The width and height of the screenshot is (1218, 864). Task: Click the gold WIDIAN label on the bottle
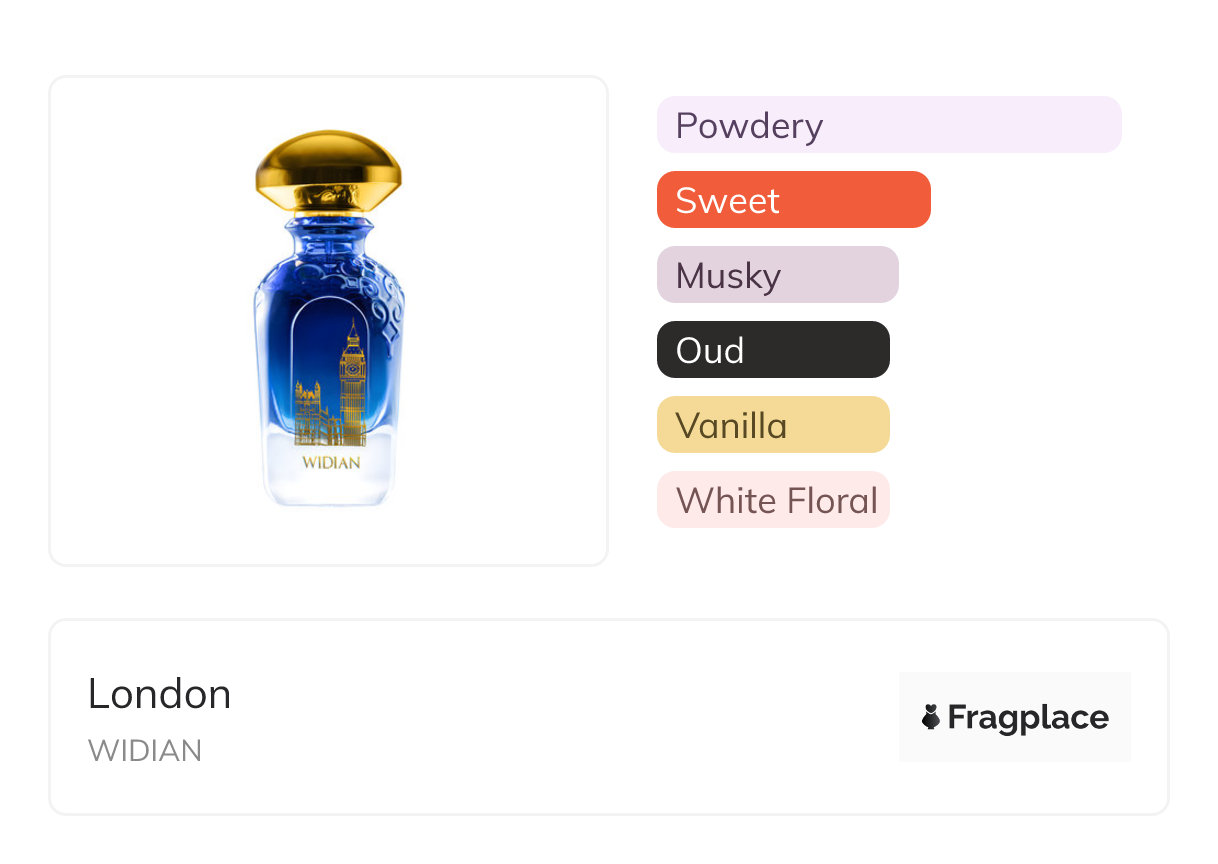[x=330, y=463]
